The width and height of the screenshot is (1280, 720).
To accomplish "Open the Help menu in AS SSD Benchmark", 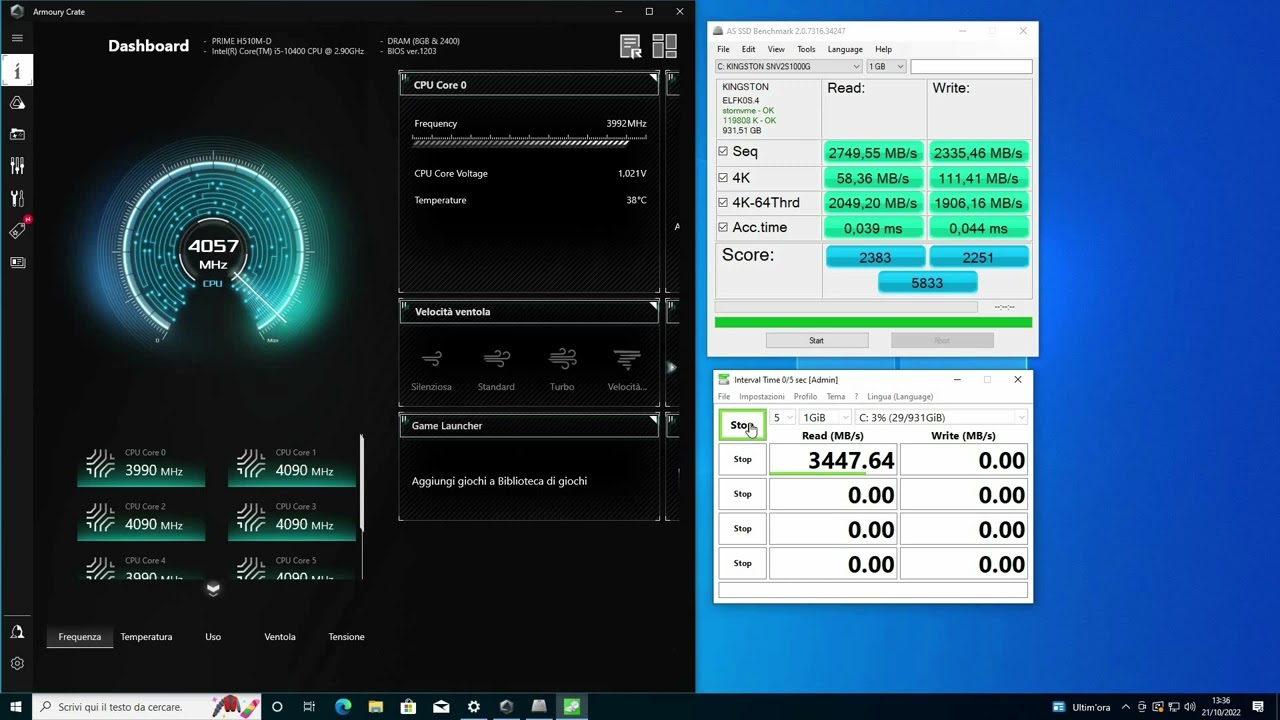I will (883, 49).
